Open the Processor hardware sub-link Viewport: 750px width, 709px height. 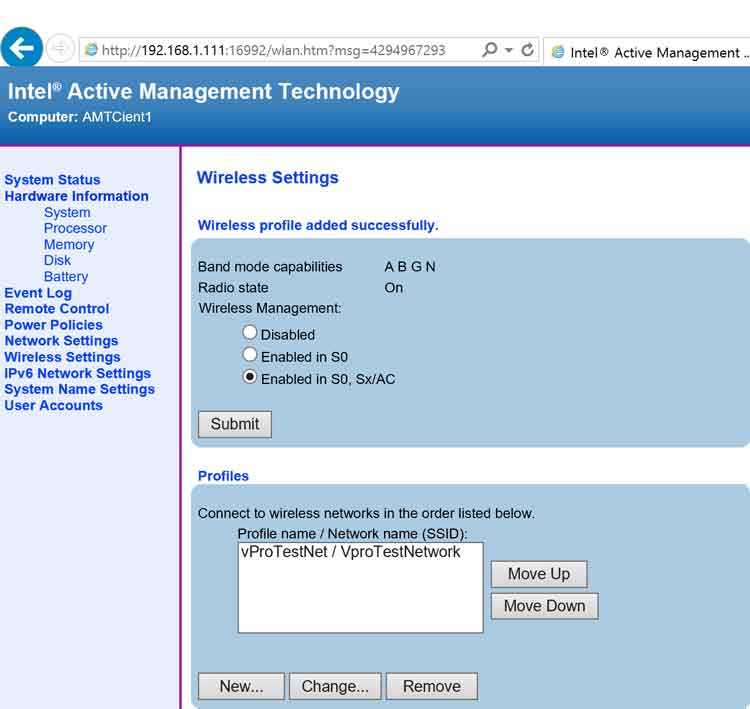tap(75, 228)
